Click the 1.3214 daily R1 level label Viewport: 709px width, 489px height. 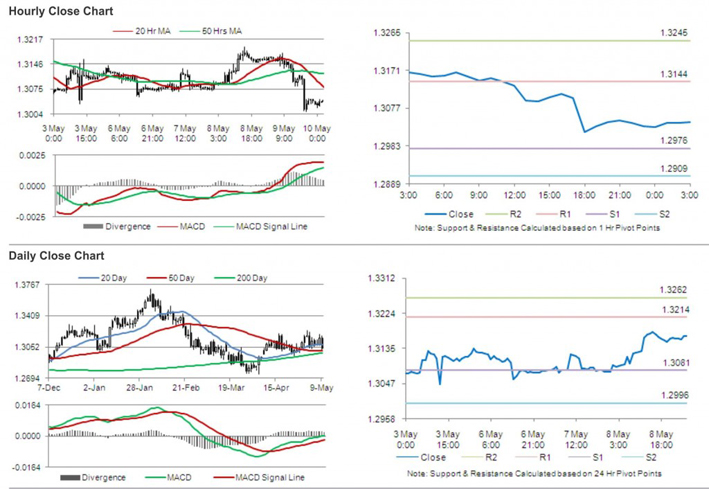point(673,311)
